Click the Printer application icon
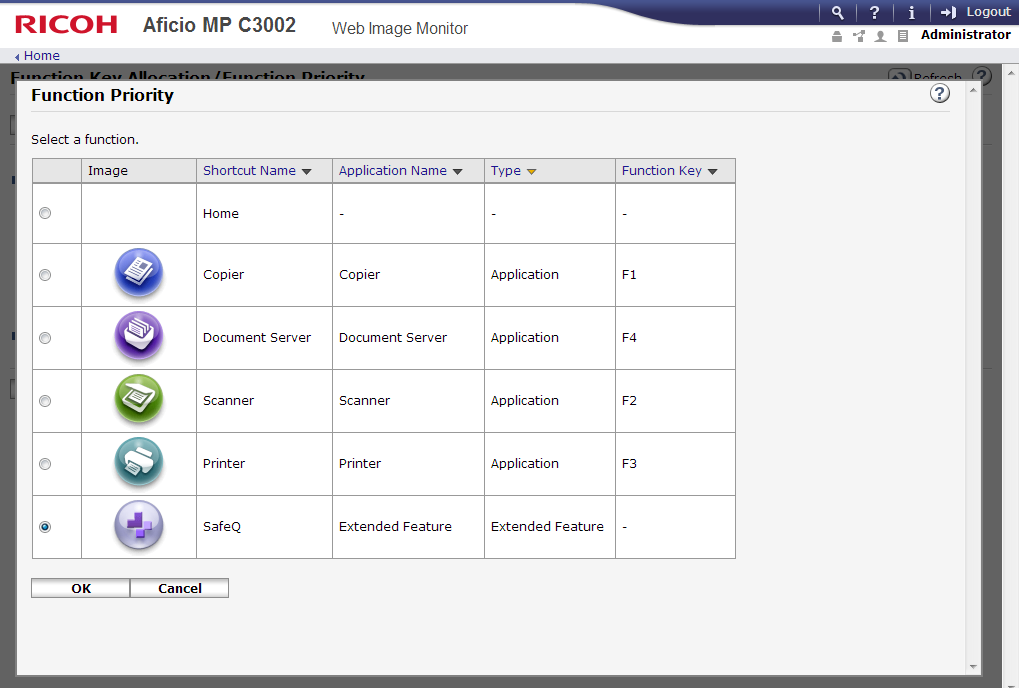This screenshot has height=688, width=1019. (x=138, y=463)
